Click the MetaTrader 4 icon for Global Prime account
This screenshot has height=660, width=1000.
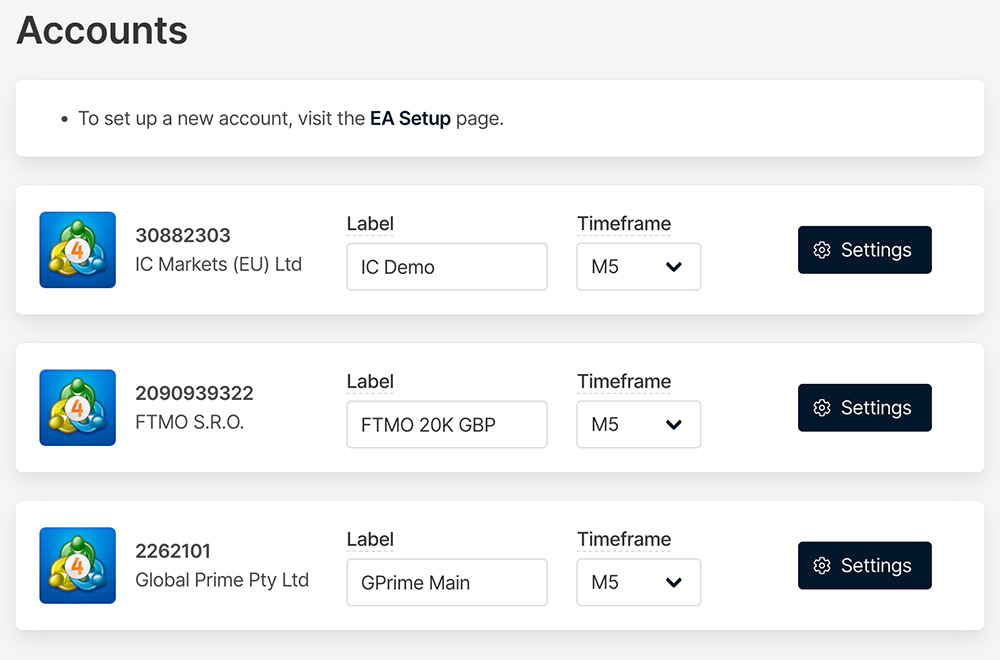point(78,566)
